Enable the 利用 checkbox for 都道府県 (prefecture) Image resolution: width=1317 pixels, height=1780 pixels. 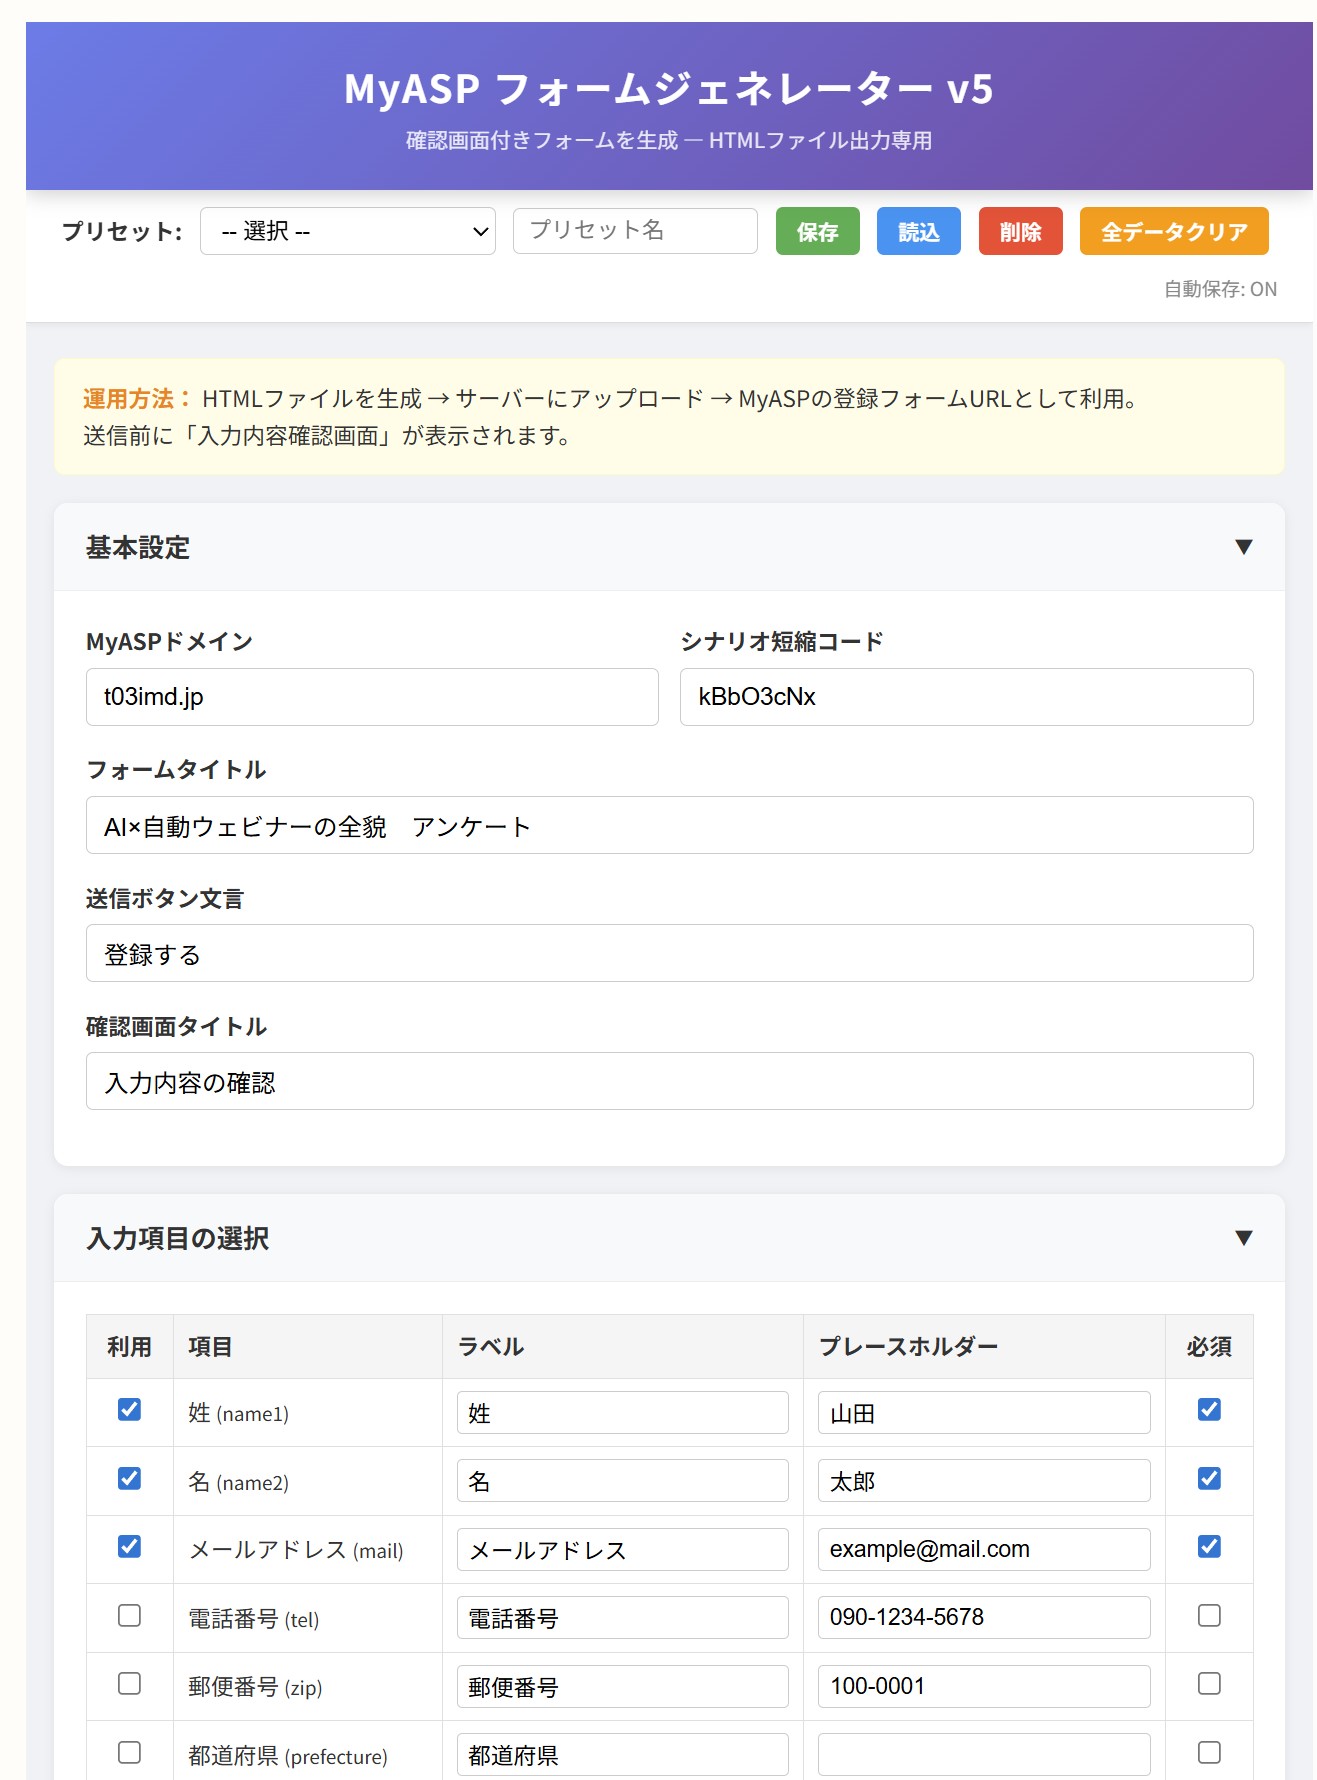(x=129, y=1752)
